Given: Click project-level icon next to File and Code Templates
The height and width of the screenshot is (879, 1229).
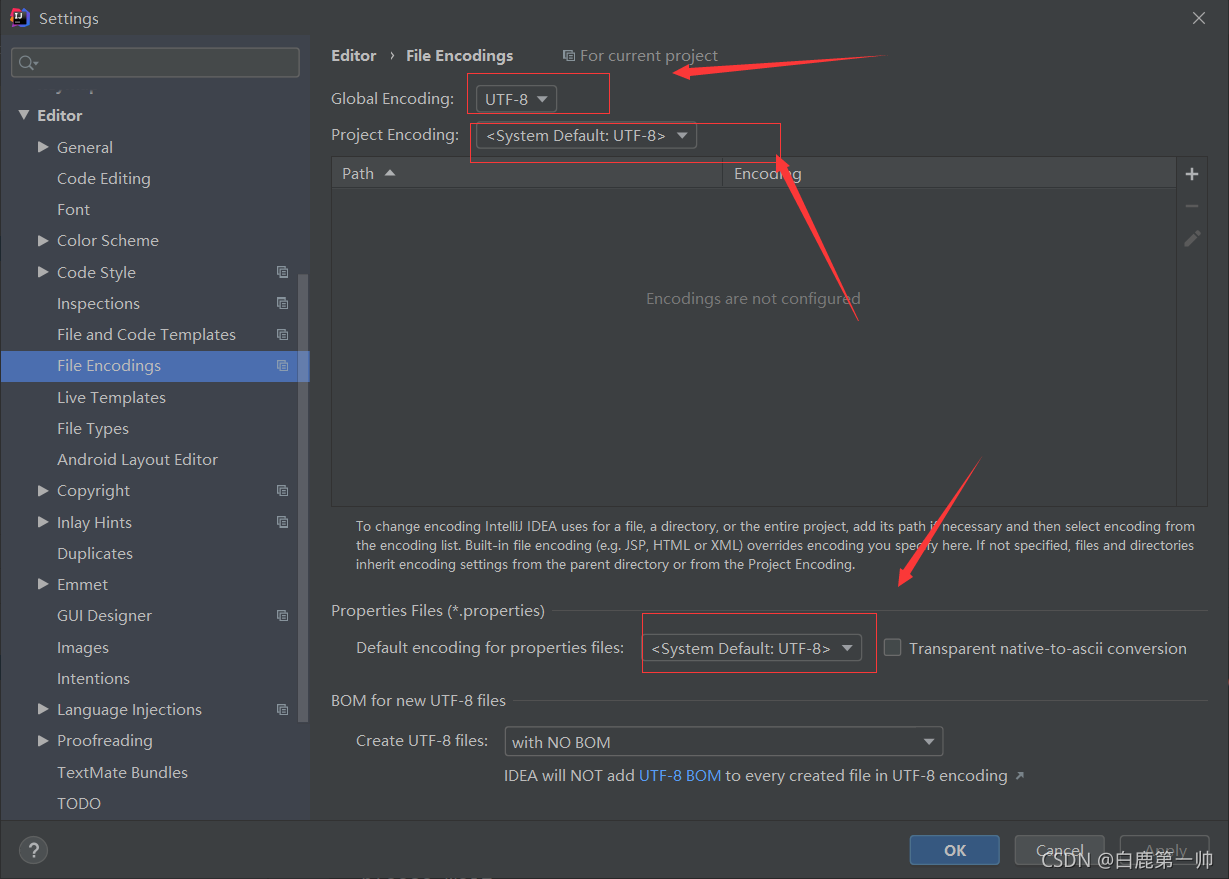Looking at the screenshot, I should tap(283, 334).
